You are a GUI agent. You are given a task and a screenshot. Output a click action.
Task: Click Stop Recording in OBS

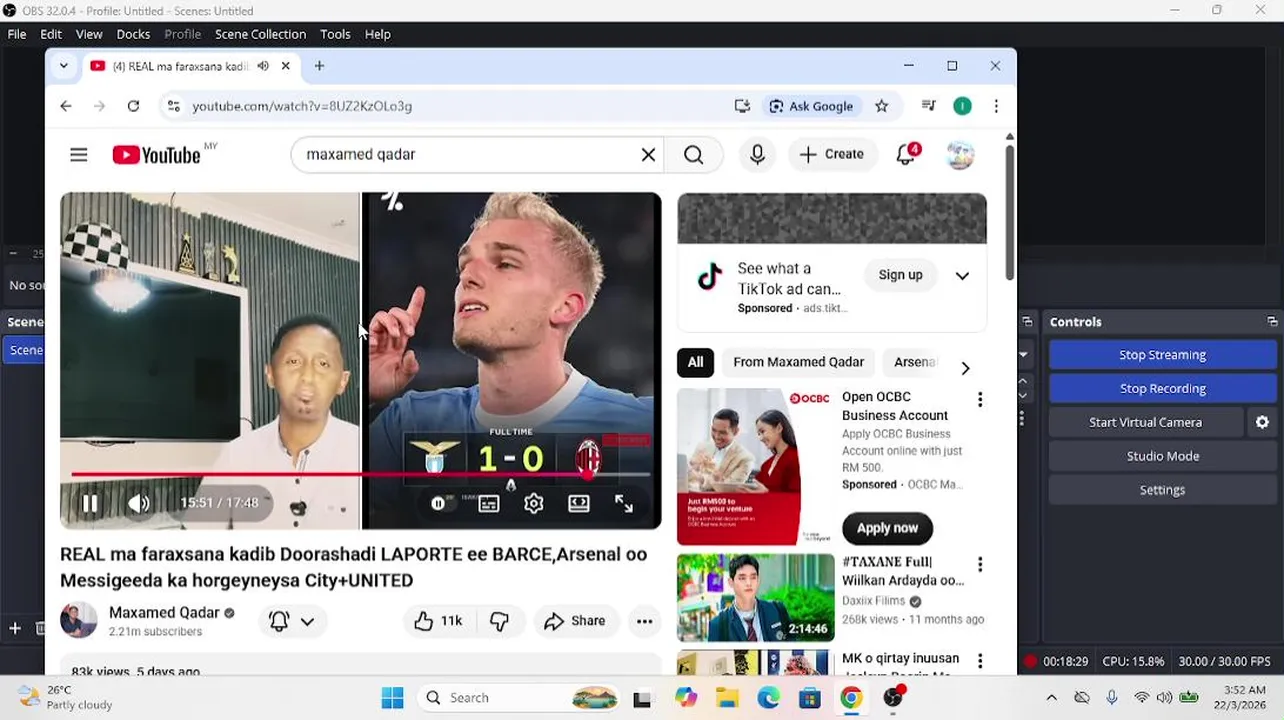1162,389
